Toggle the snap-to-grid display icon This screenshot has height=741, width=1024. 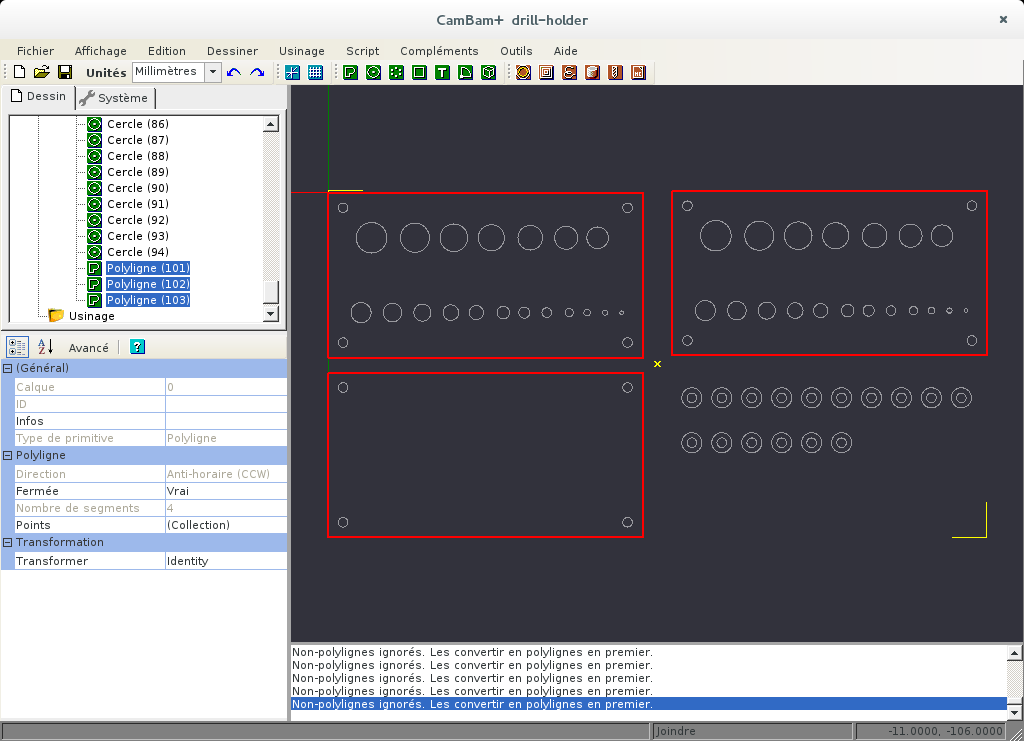click(315, 72)
